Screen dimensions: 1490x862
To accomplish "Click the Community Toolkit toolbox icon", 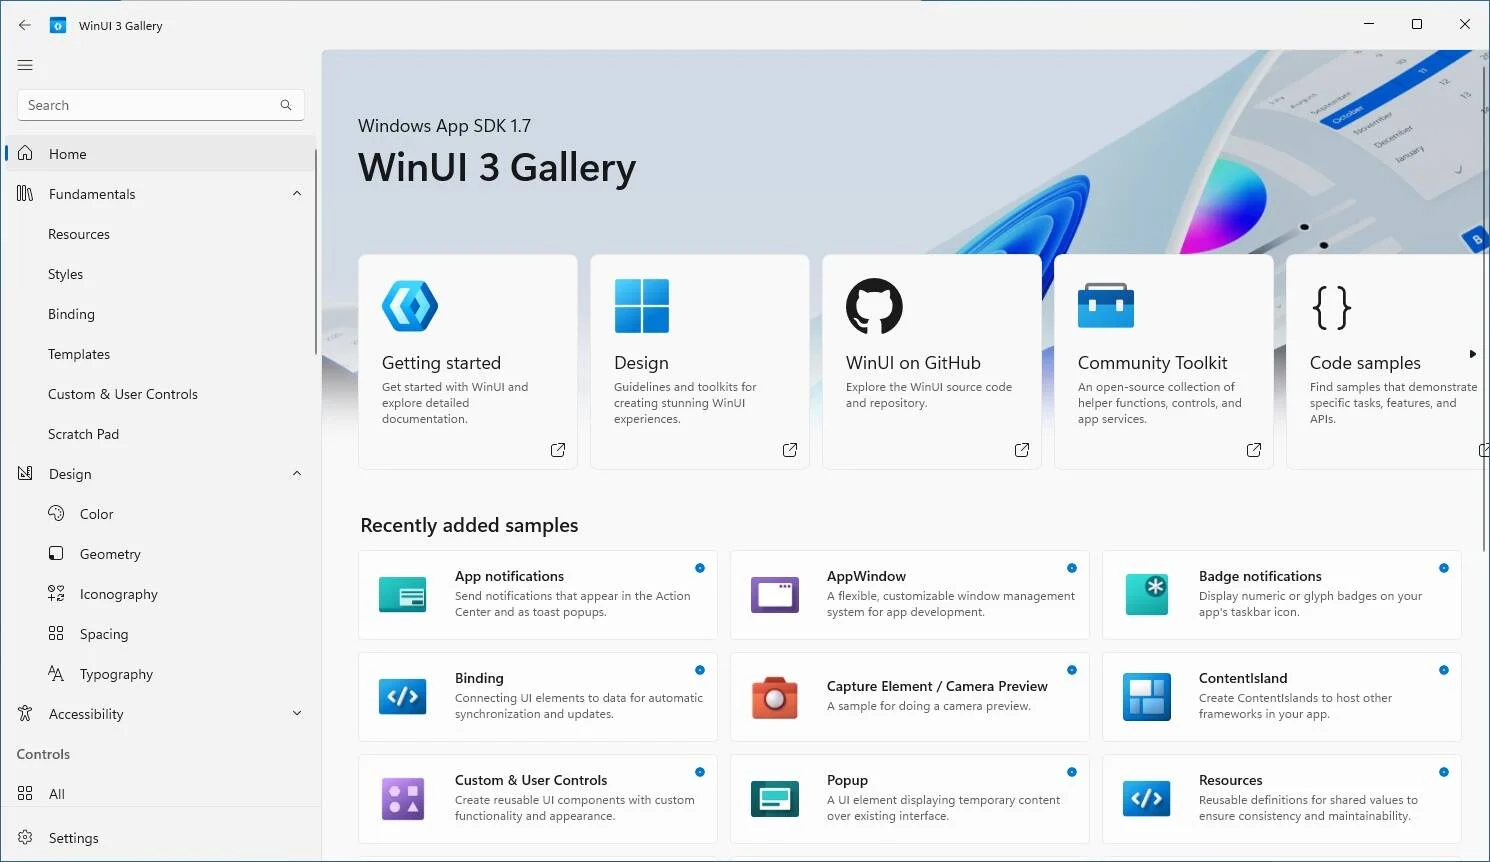I will click(x=1105, y=306).
